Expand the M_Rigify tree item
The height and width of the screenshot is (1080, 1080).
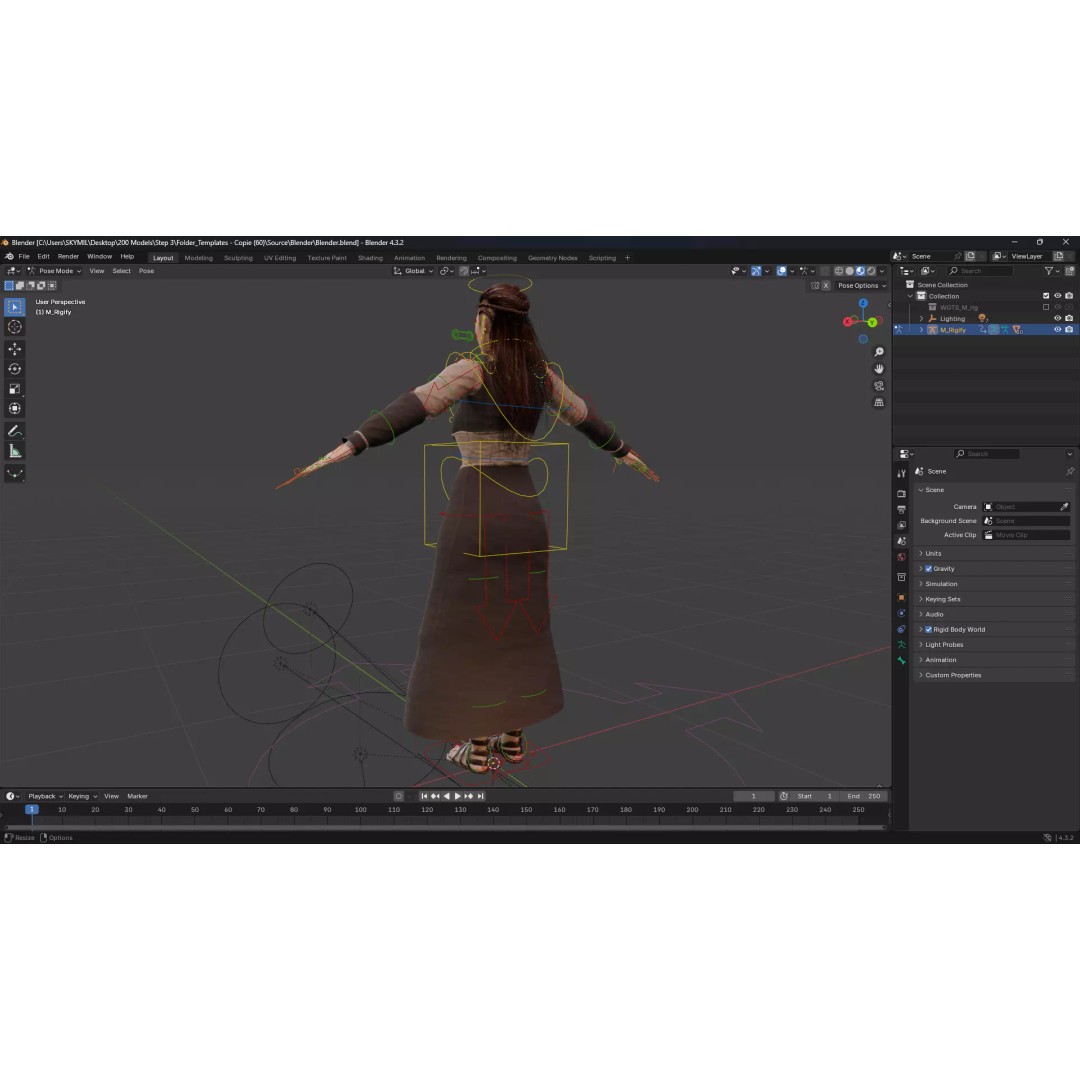pos(922,330)
